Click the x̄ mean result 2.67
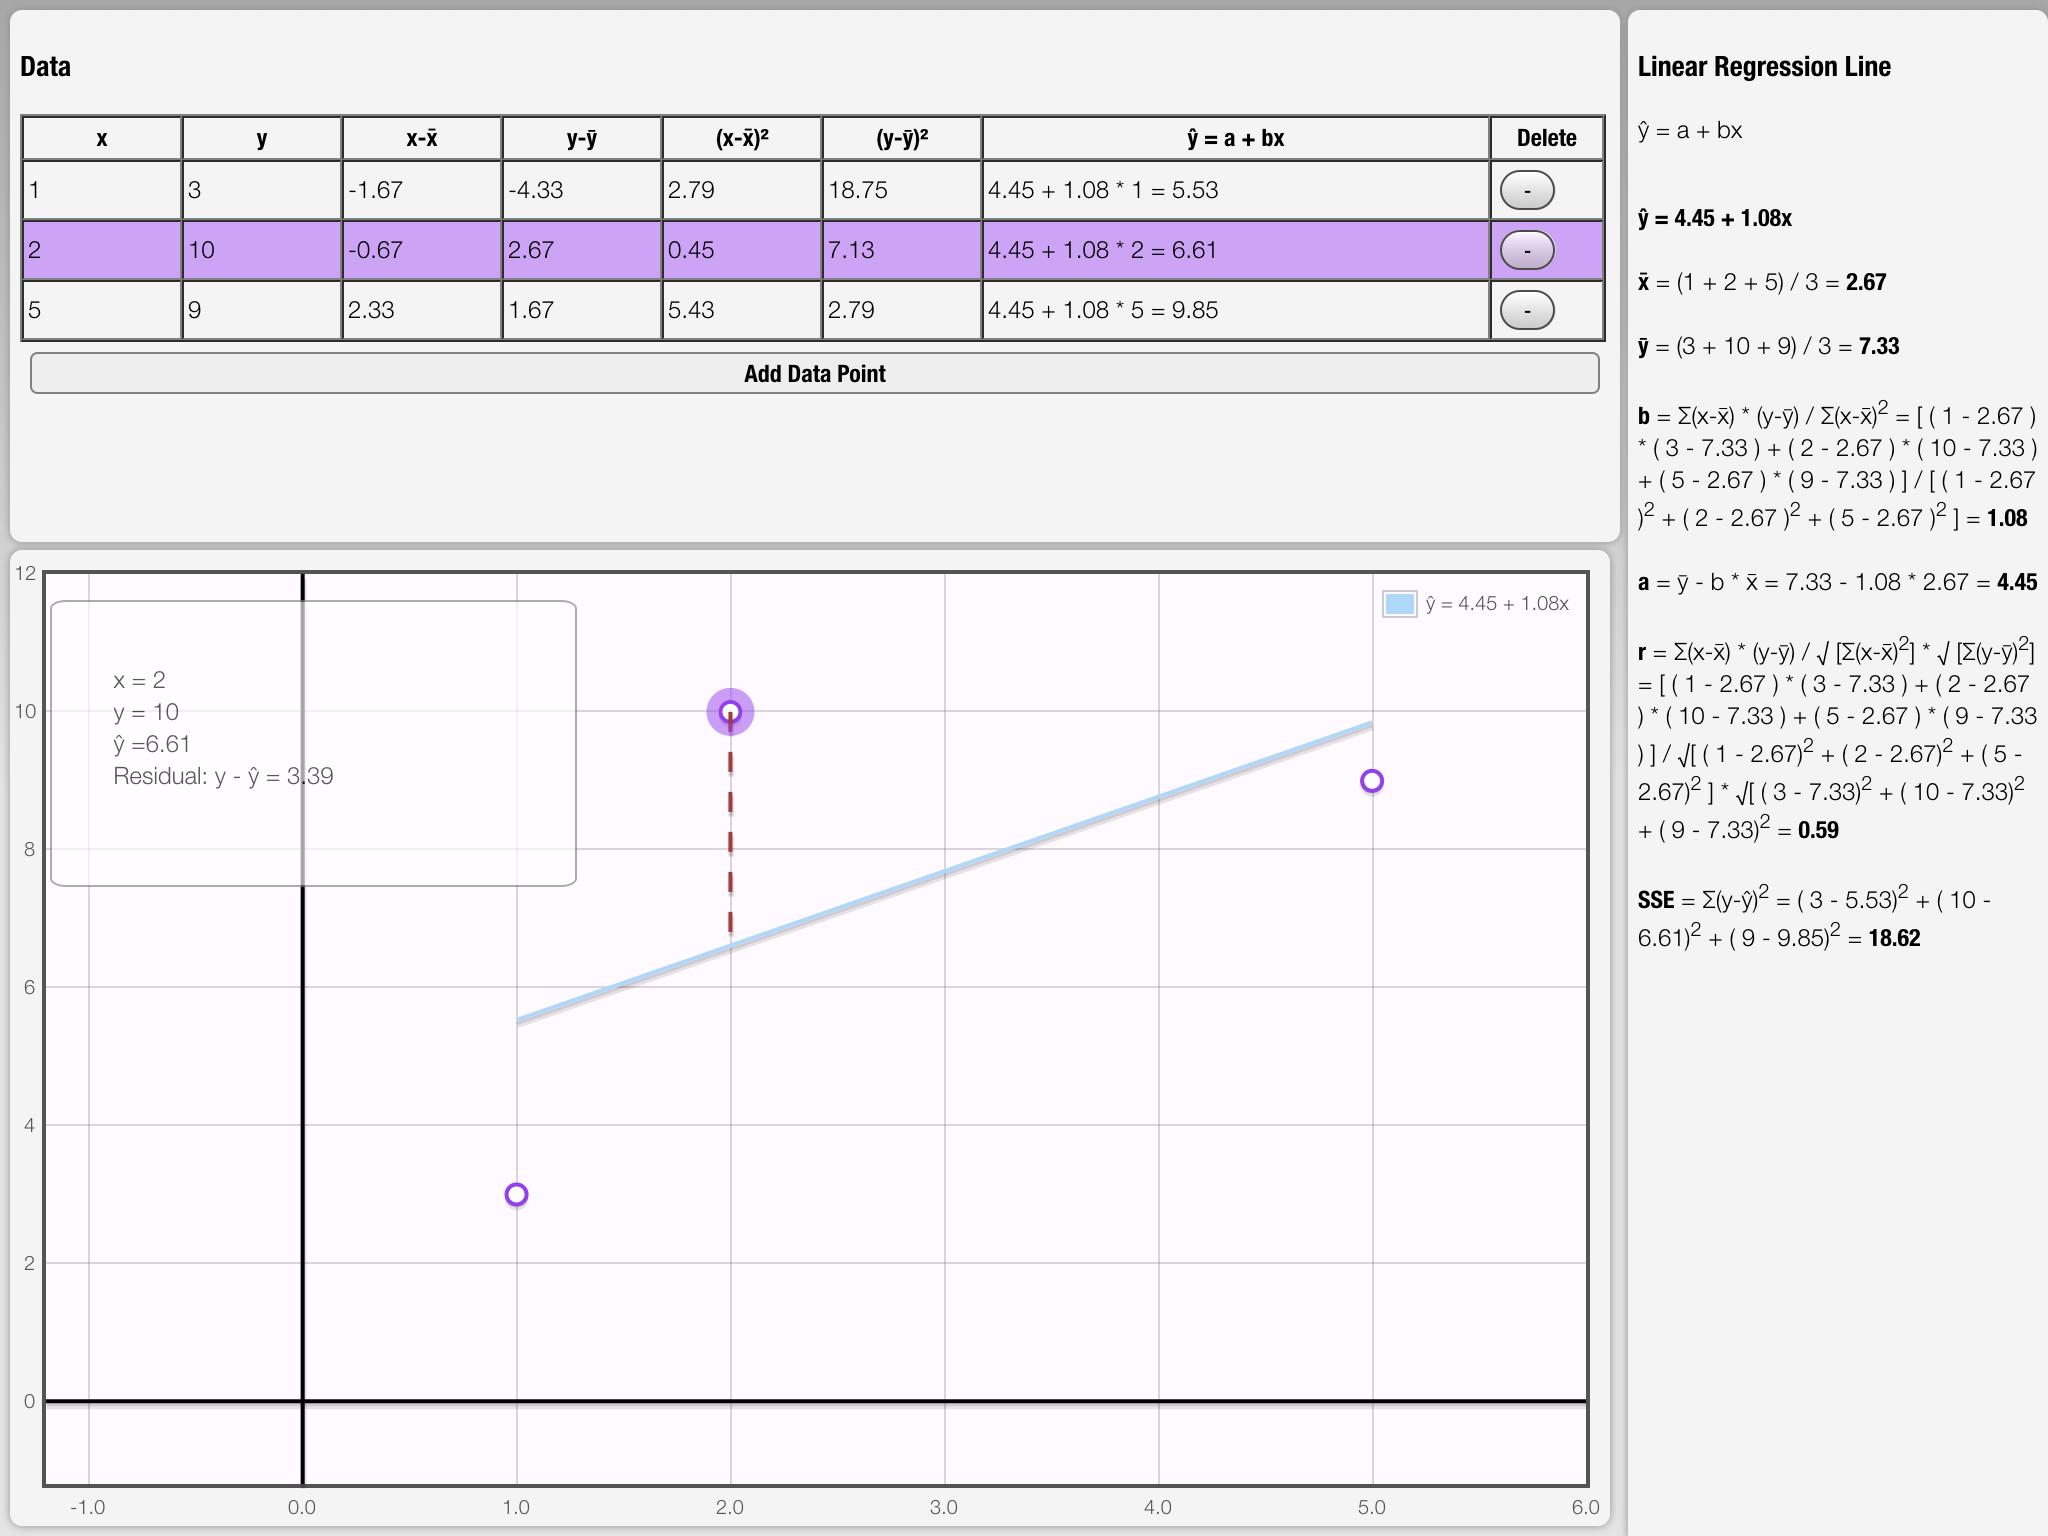Image resolution: width=2048 pixels, height=1536 pixels. click(x=1866, y=282)
